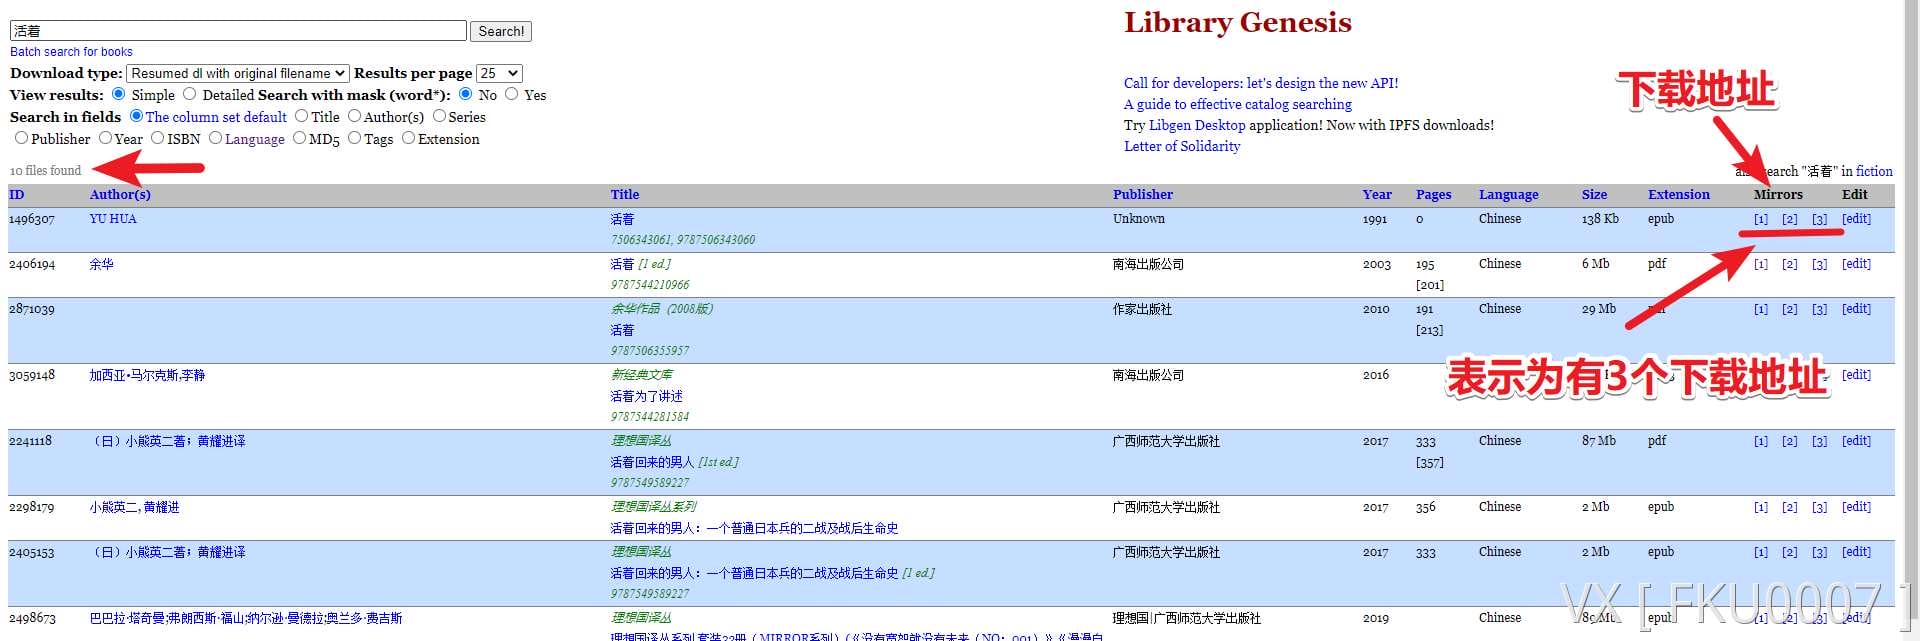This screenshot has height=641, width=1920.
Task: Sort results by Publisher column header
Action: click(x=1143, y=194)
